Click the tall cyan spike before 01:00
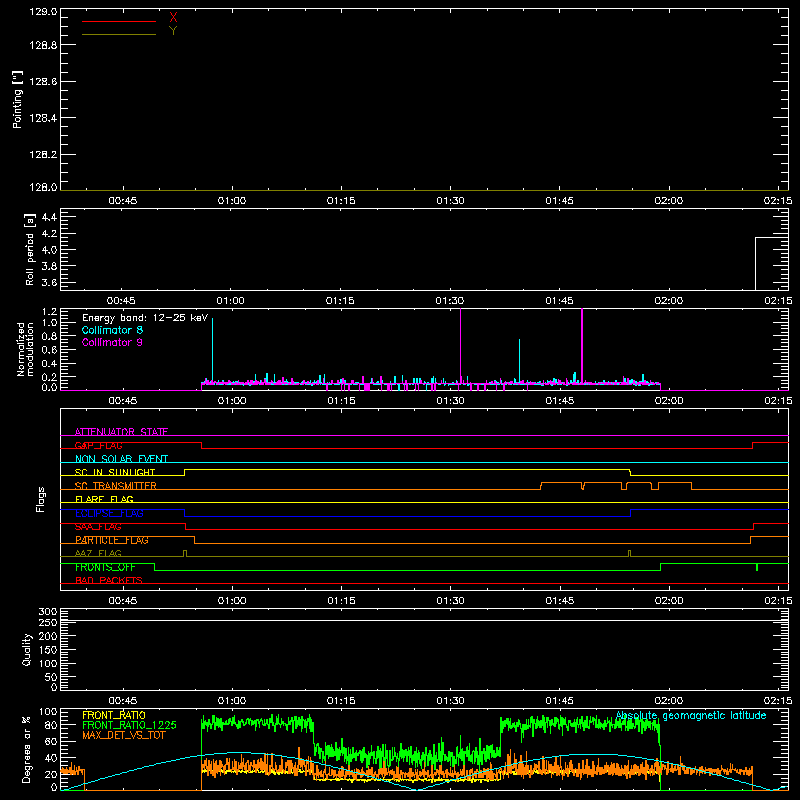Image resolution: width=800 pixels, height=800 pixels. tap(212, 349)
